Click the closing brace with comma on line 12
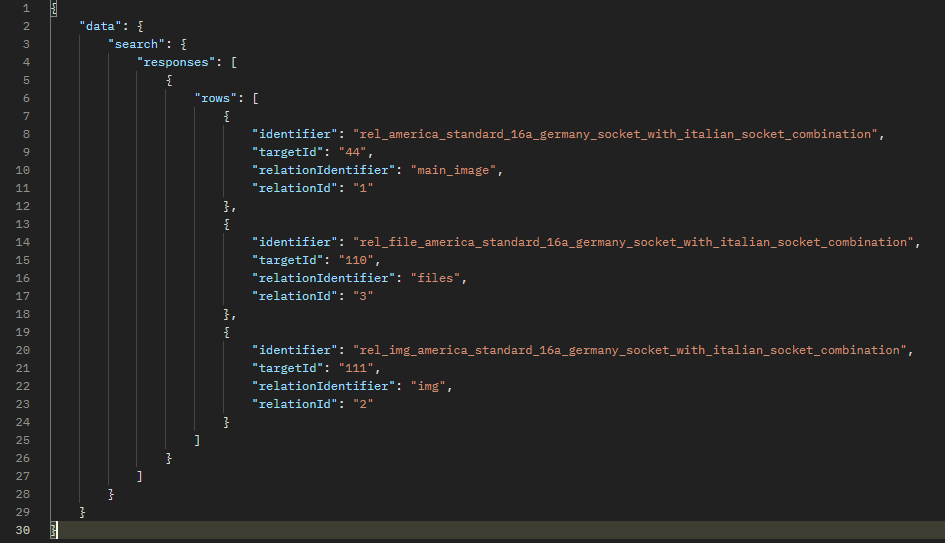The height and width of the screenshot is (543, 945). pos(230,206)
